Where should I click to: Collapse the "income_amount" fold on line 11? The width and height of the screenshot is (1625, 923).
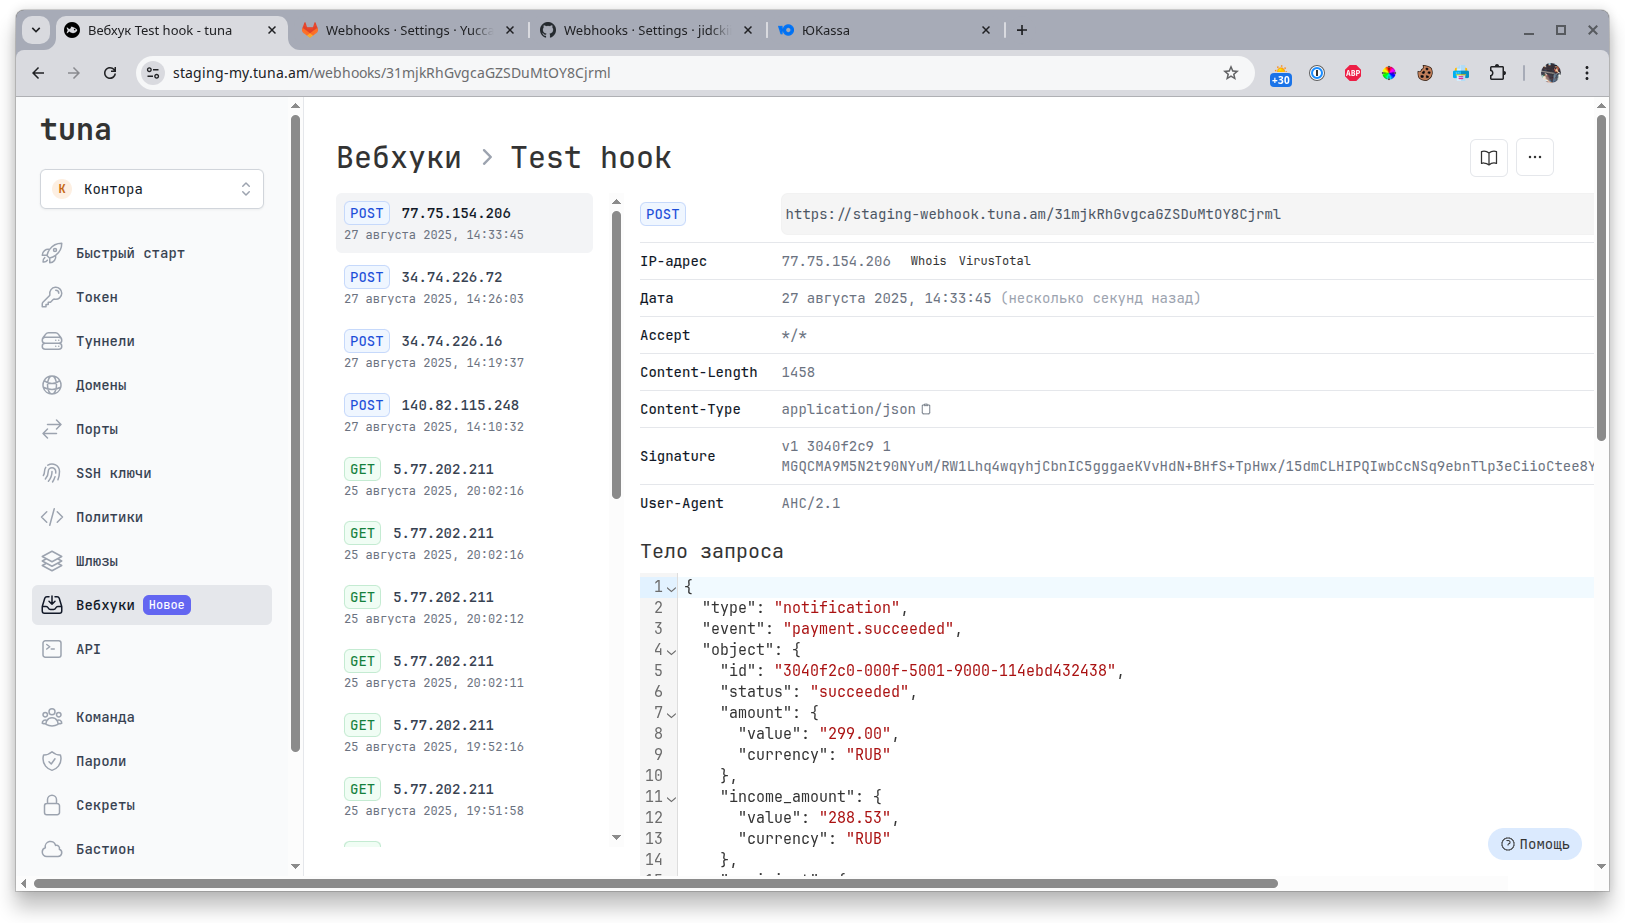pos(672,798)
